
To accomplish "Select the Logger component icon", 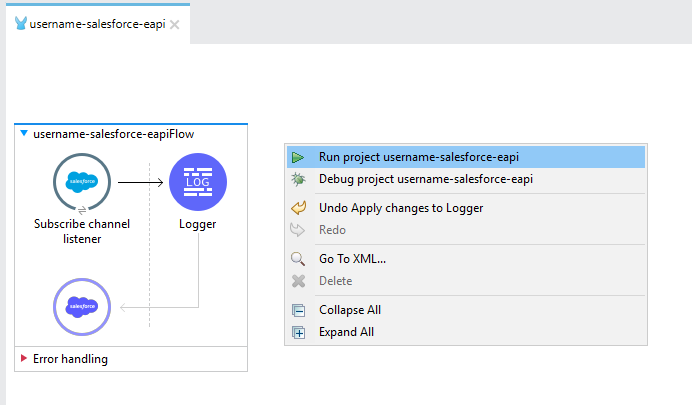I will 198,181.
